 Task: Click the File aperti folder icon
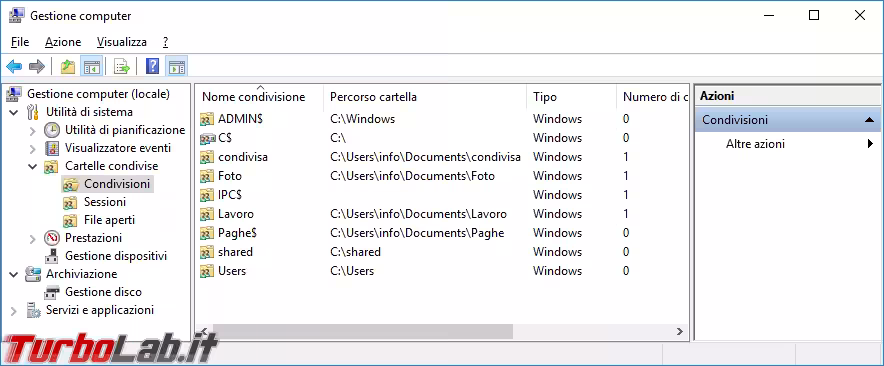click(70, 221)
